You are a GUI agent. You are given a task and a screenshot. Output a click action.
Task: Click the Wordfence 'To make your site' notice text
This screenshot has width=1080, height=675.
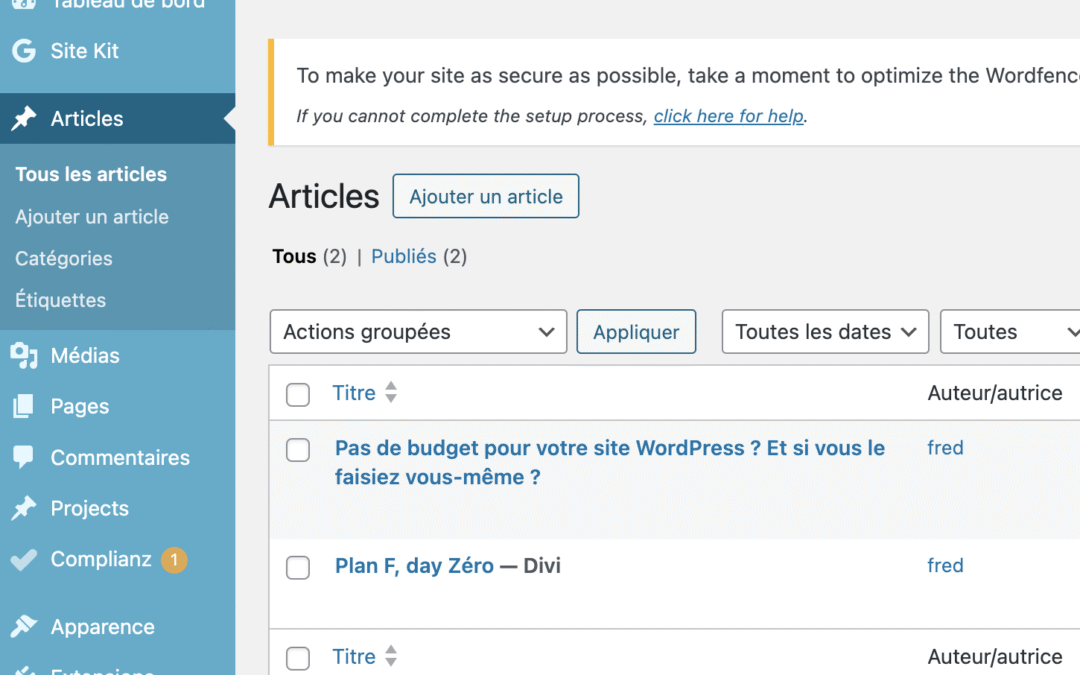click(688, 76)
